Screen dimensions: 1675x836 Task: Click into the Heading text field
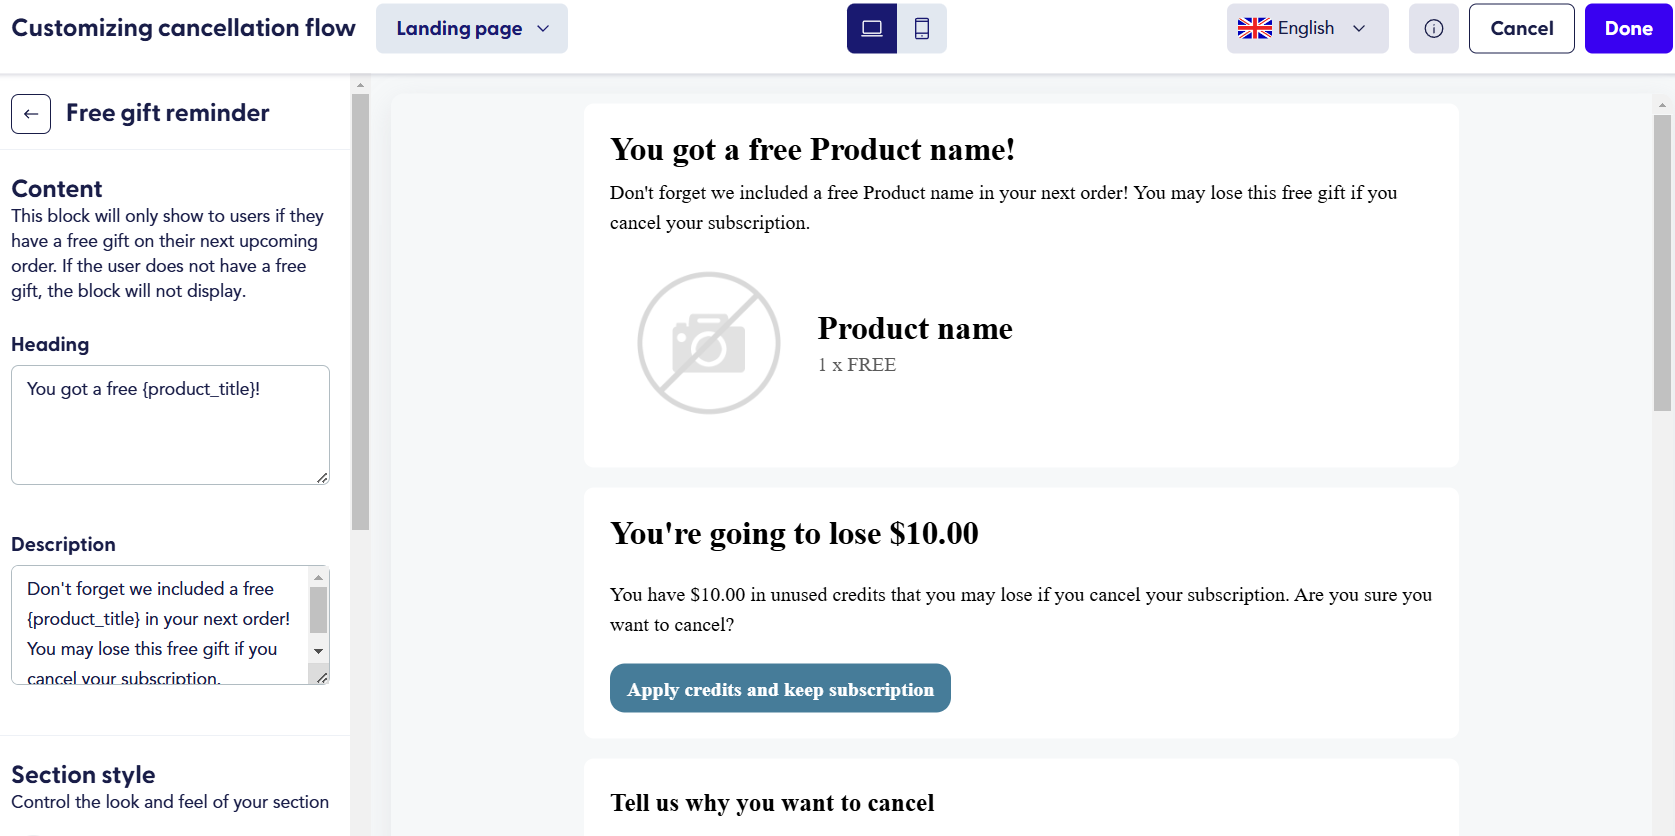click(170, 425)
